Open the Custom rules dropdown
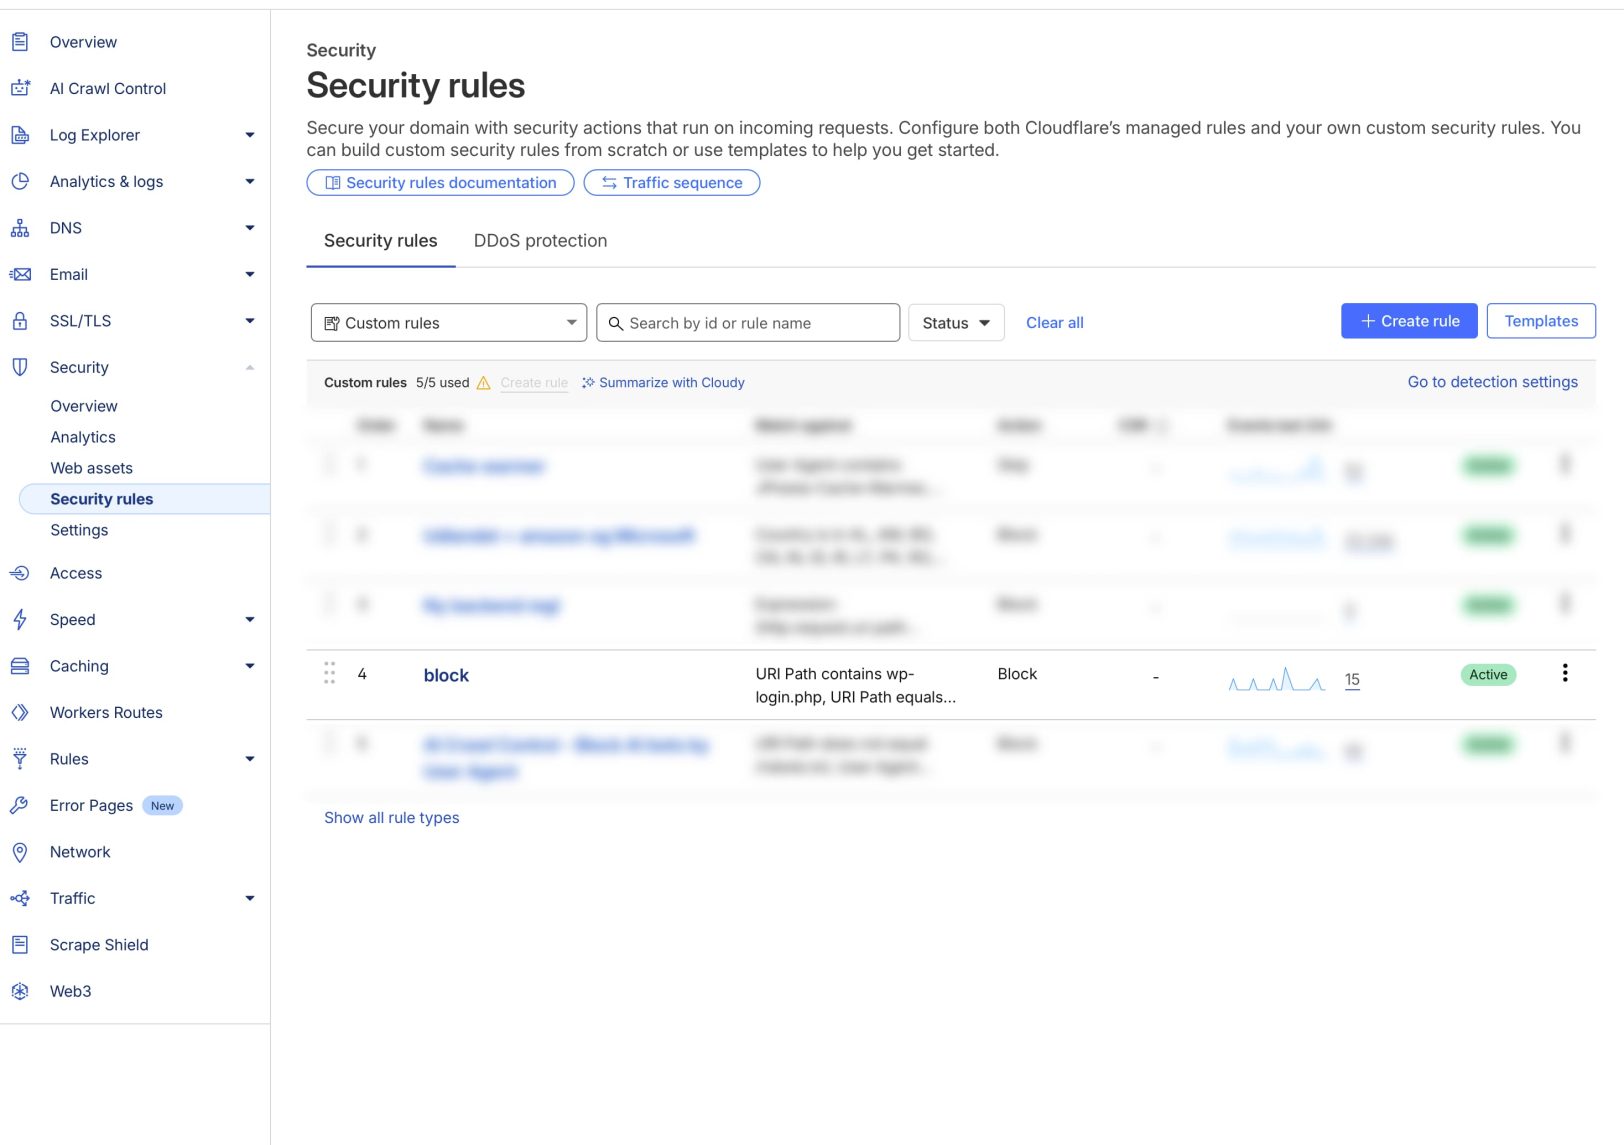The width and height of the screenshot is (1624, 1145). point(448,323)
